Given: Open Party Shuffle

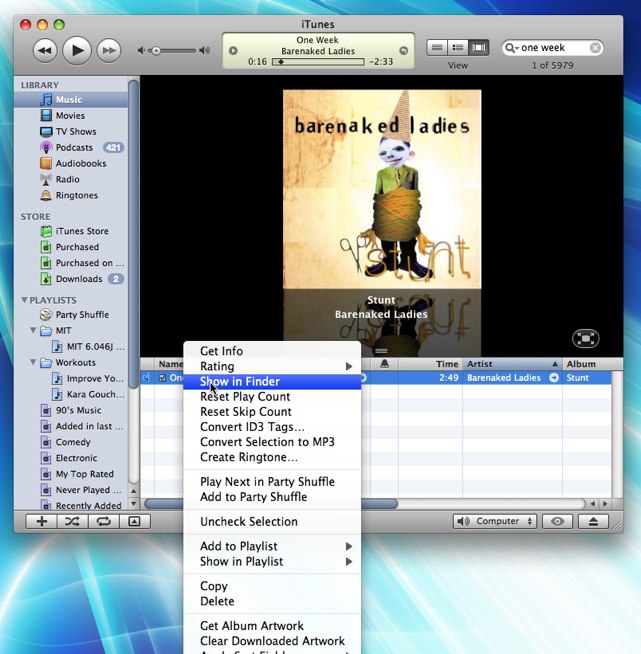Looking at the screenshot, I should click(x=71, y=314).
